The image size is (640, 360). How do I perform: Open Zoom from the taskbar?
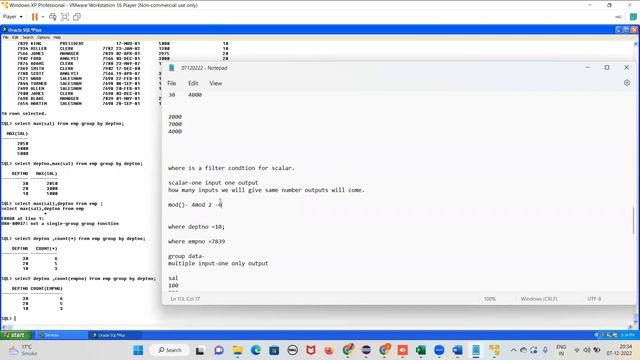click(439, 350)
